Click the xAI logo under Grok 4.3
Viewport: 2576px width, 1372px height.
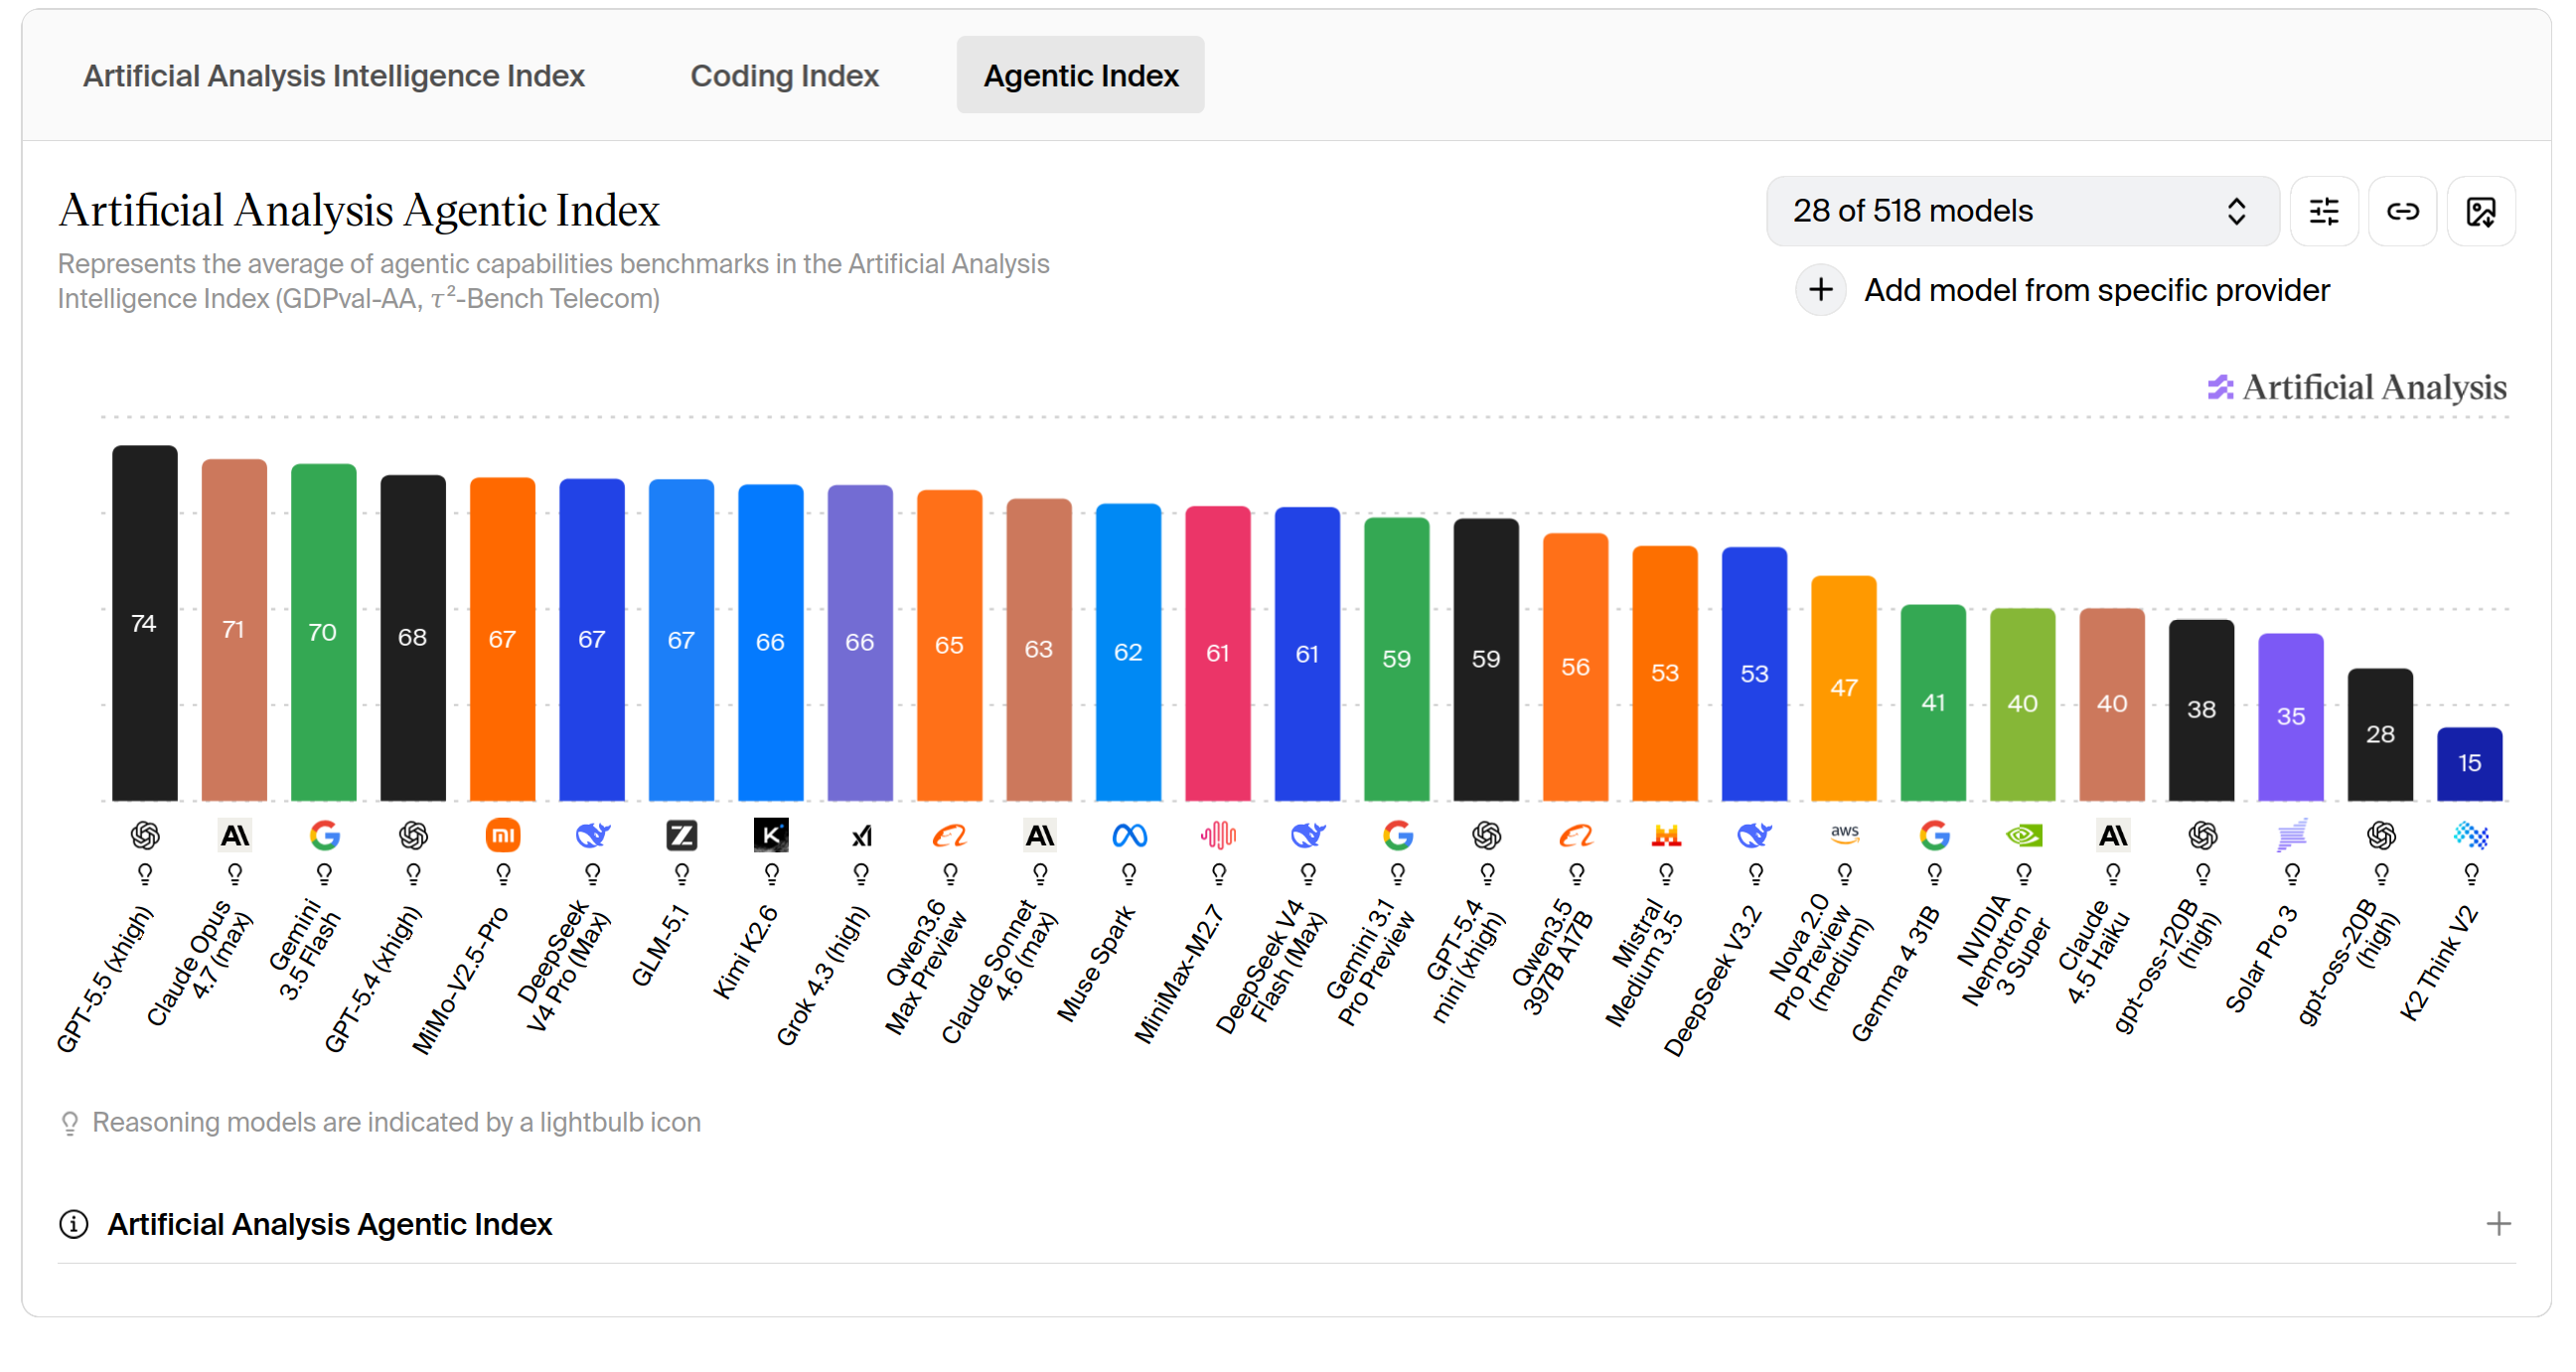(x=861, y=835)
